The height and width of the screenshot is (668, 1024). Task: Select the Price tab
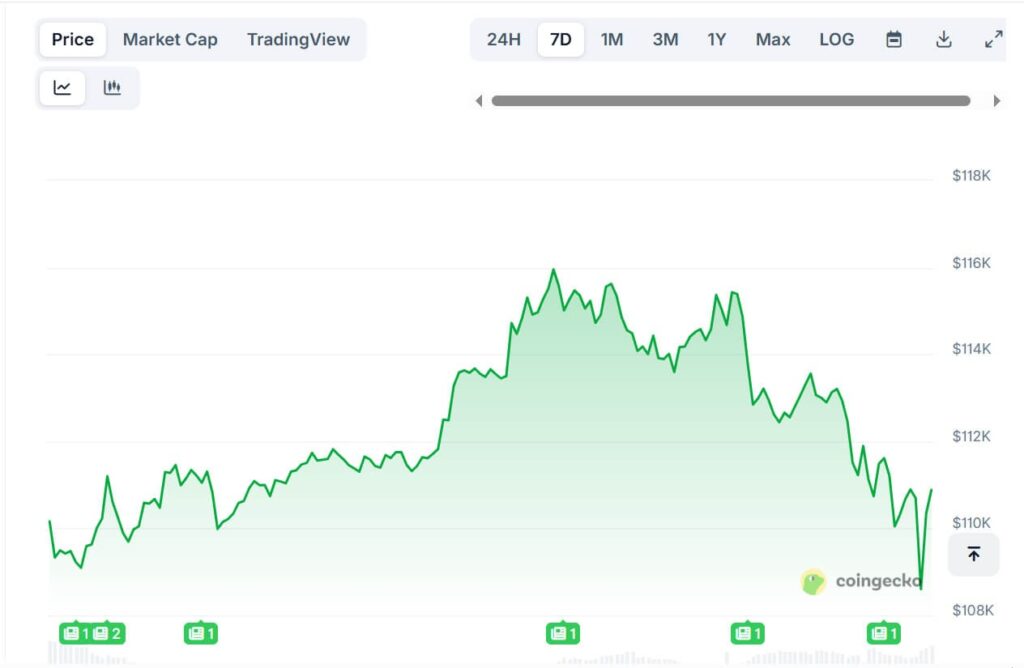pos(73,40)
